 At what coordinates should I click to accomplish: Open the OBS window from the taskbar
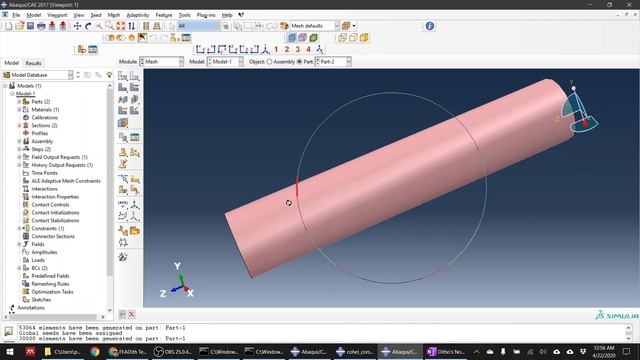[173, 351]
